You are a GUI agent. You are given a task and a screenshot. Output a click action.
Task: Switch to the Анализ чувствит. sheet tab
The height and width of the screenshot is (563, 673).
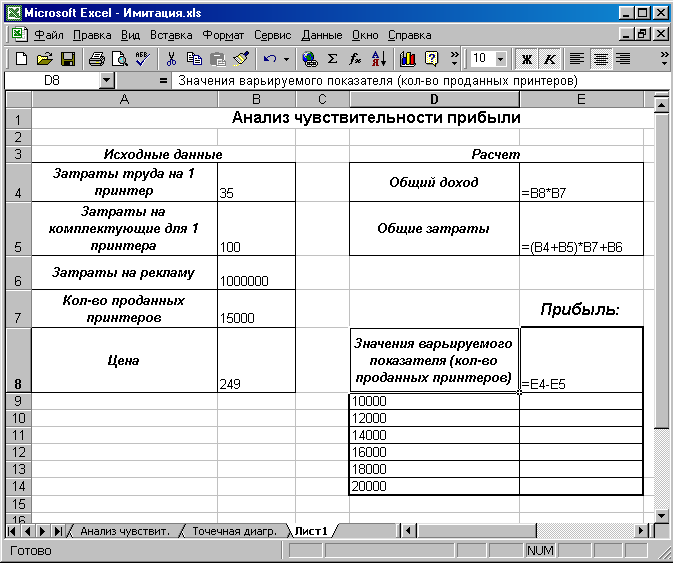click(125, 531)
